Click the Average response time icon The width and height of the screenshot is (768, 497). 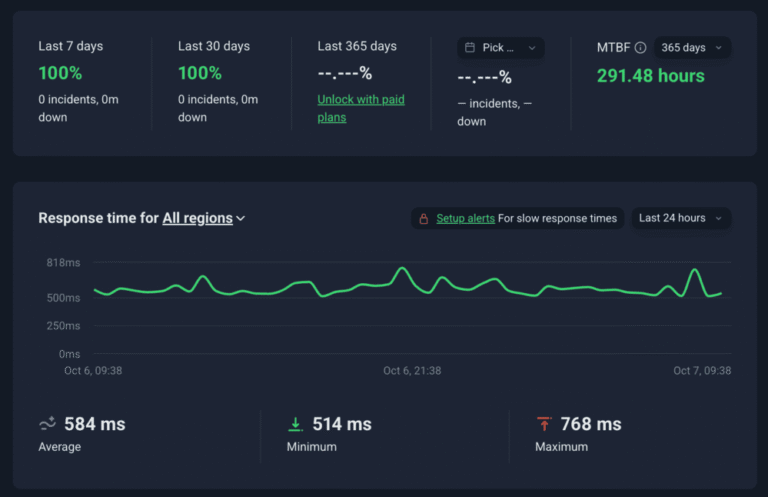(48, 424)
